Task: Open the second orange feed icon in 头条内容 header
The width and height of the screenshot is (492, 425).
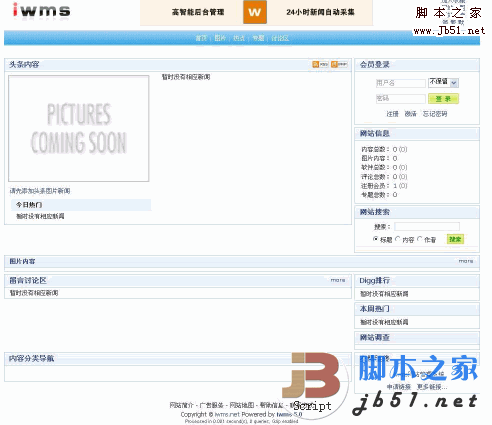Action: (x=339, y=64)
